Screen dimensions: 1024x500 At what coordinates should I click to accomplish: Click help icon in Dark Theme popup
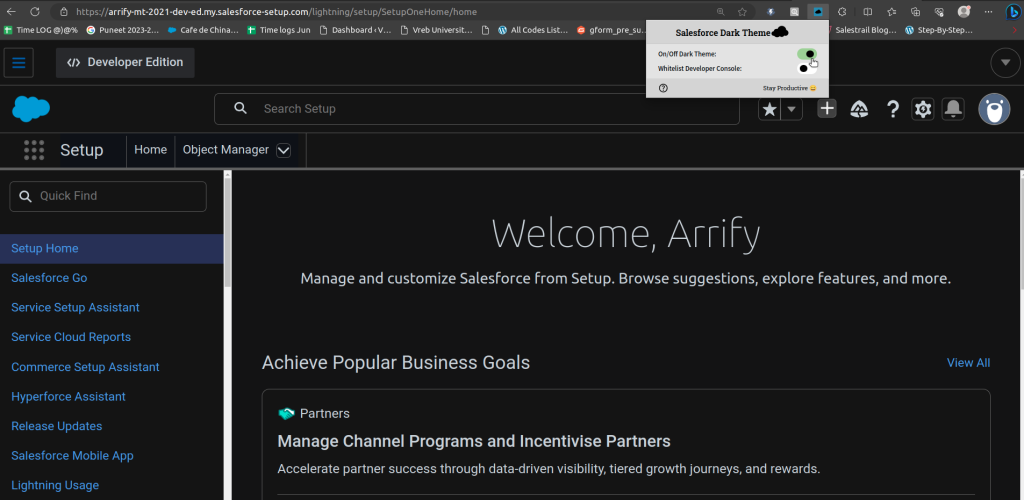tap(664, 88)
